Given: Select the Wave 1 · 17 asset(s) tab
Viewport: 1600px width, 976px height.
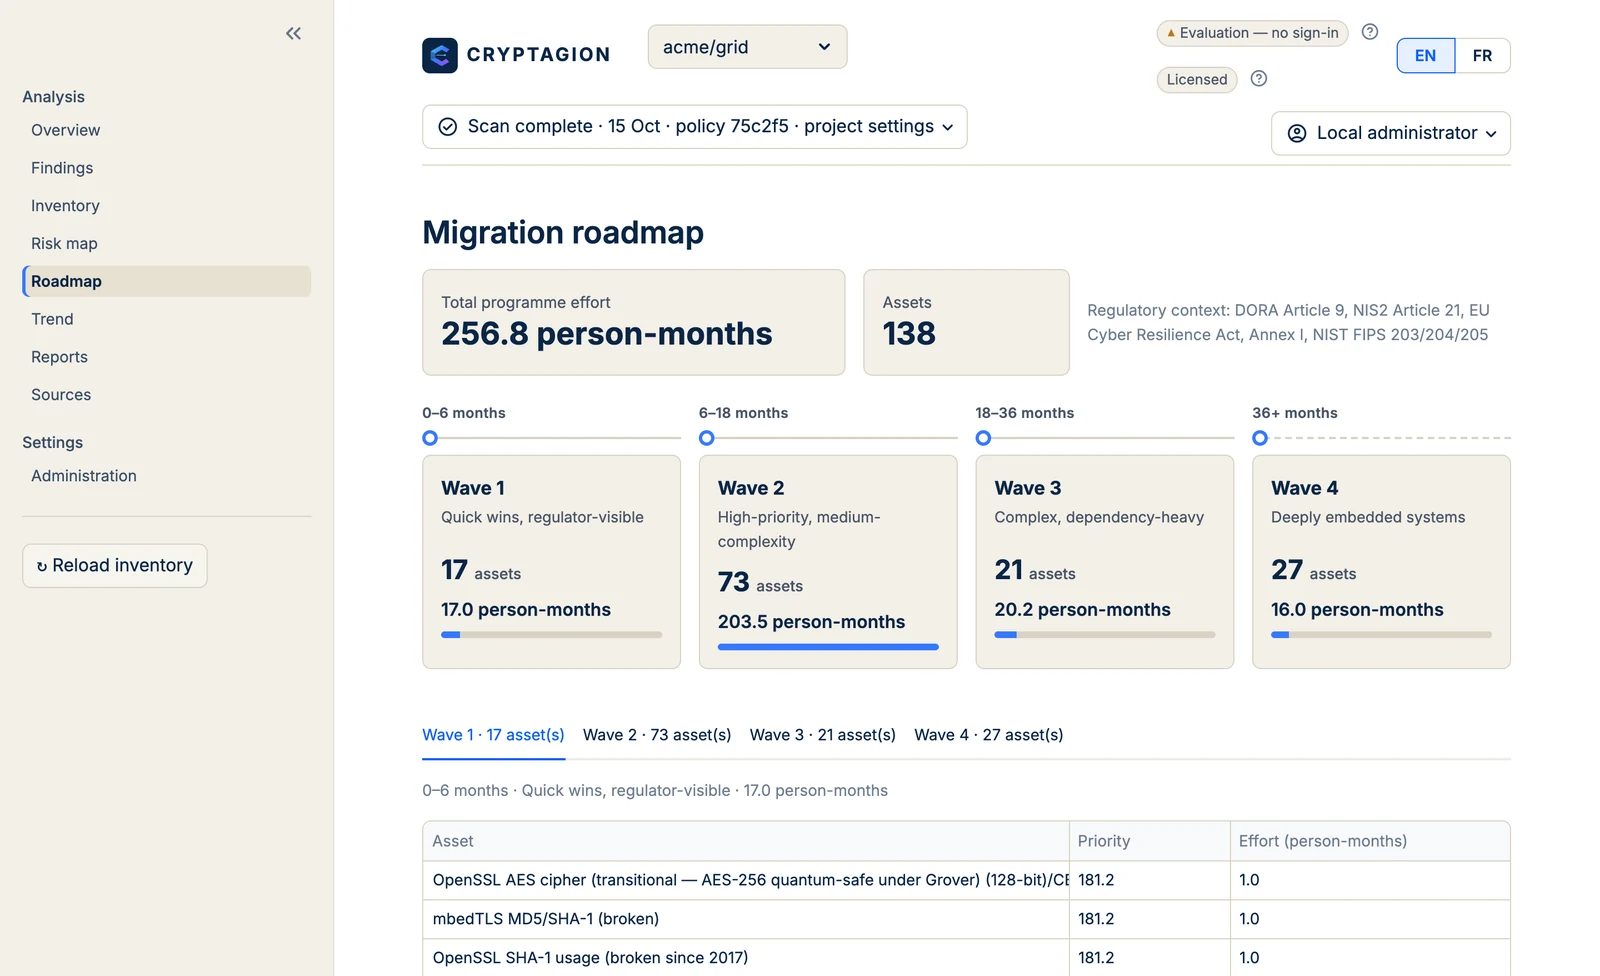Looking at the screenshot, I should point(493,735).
